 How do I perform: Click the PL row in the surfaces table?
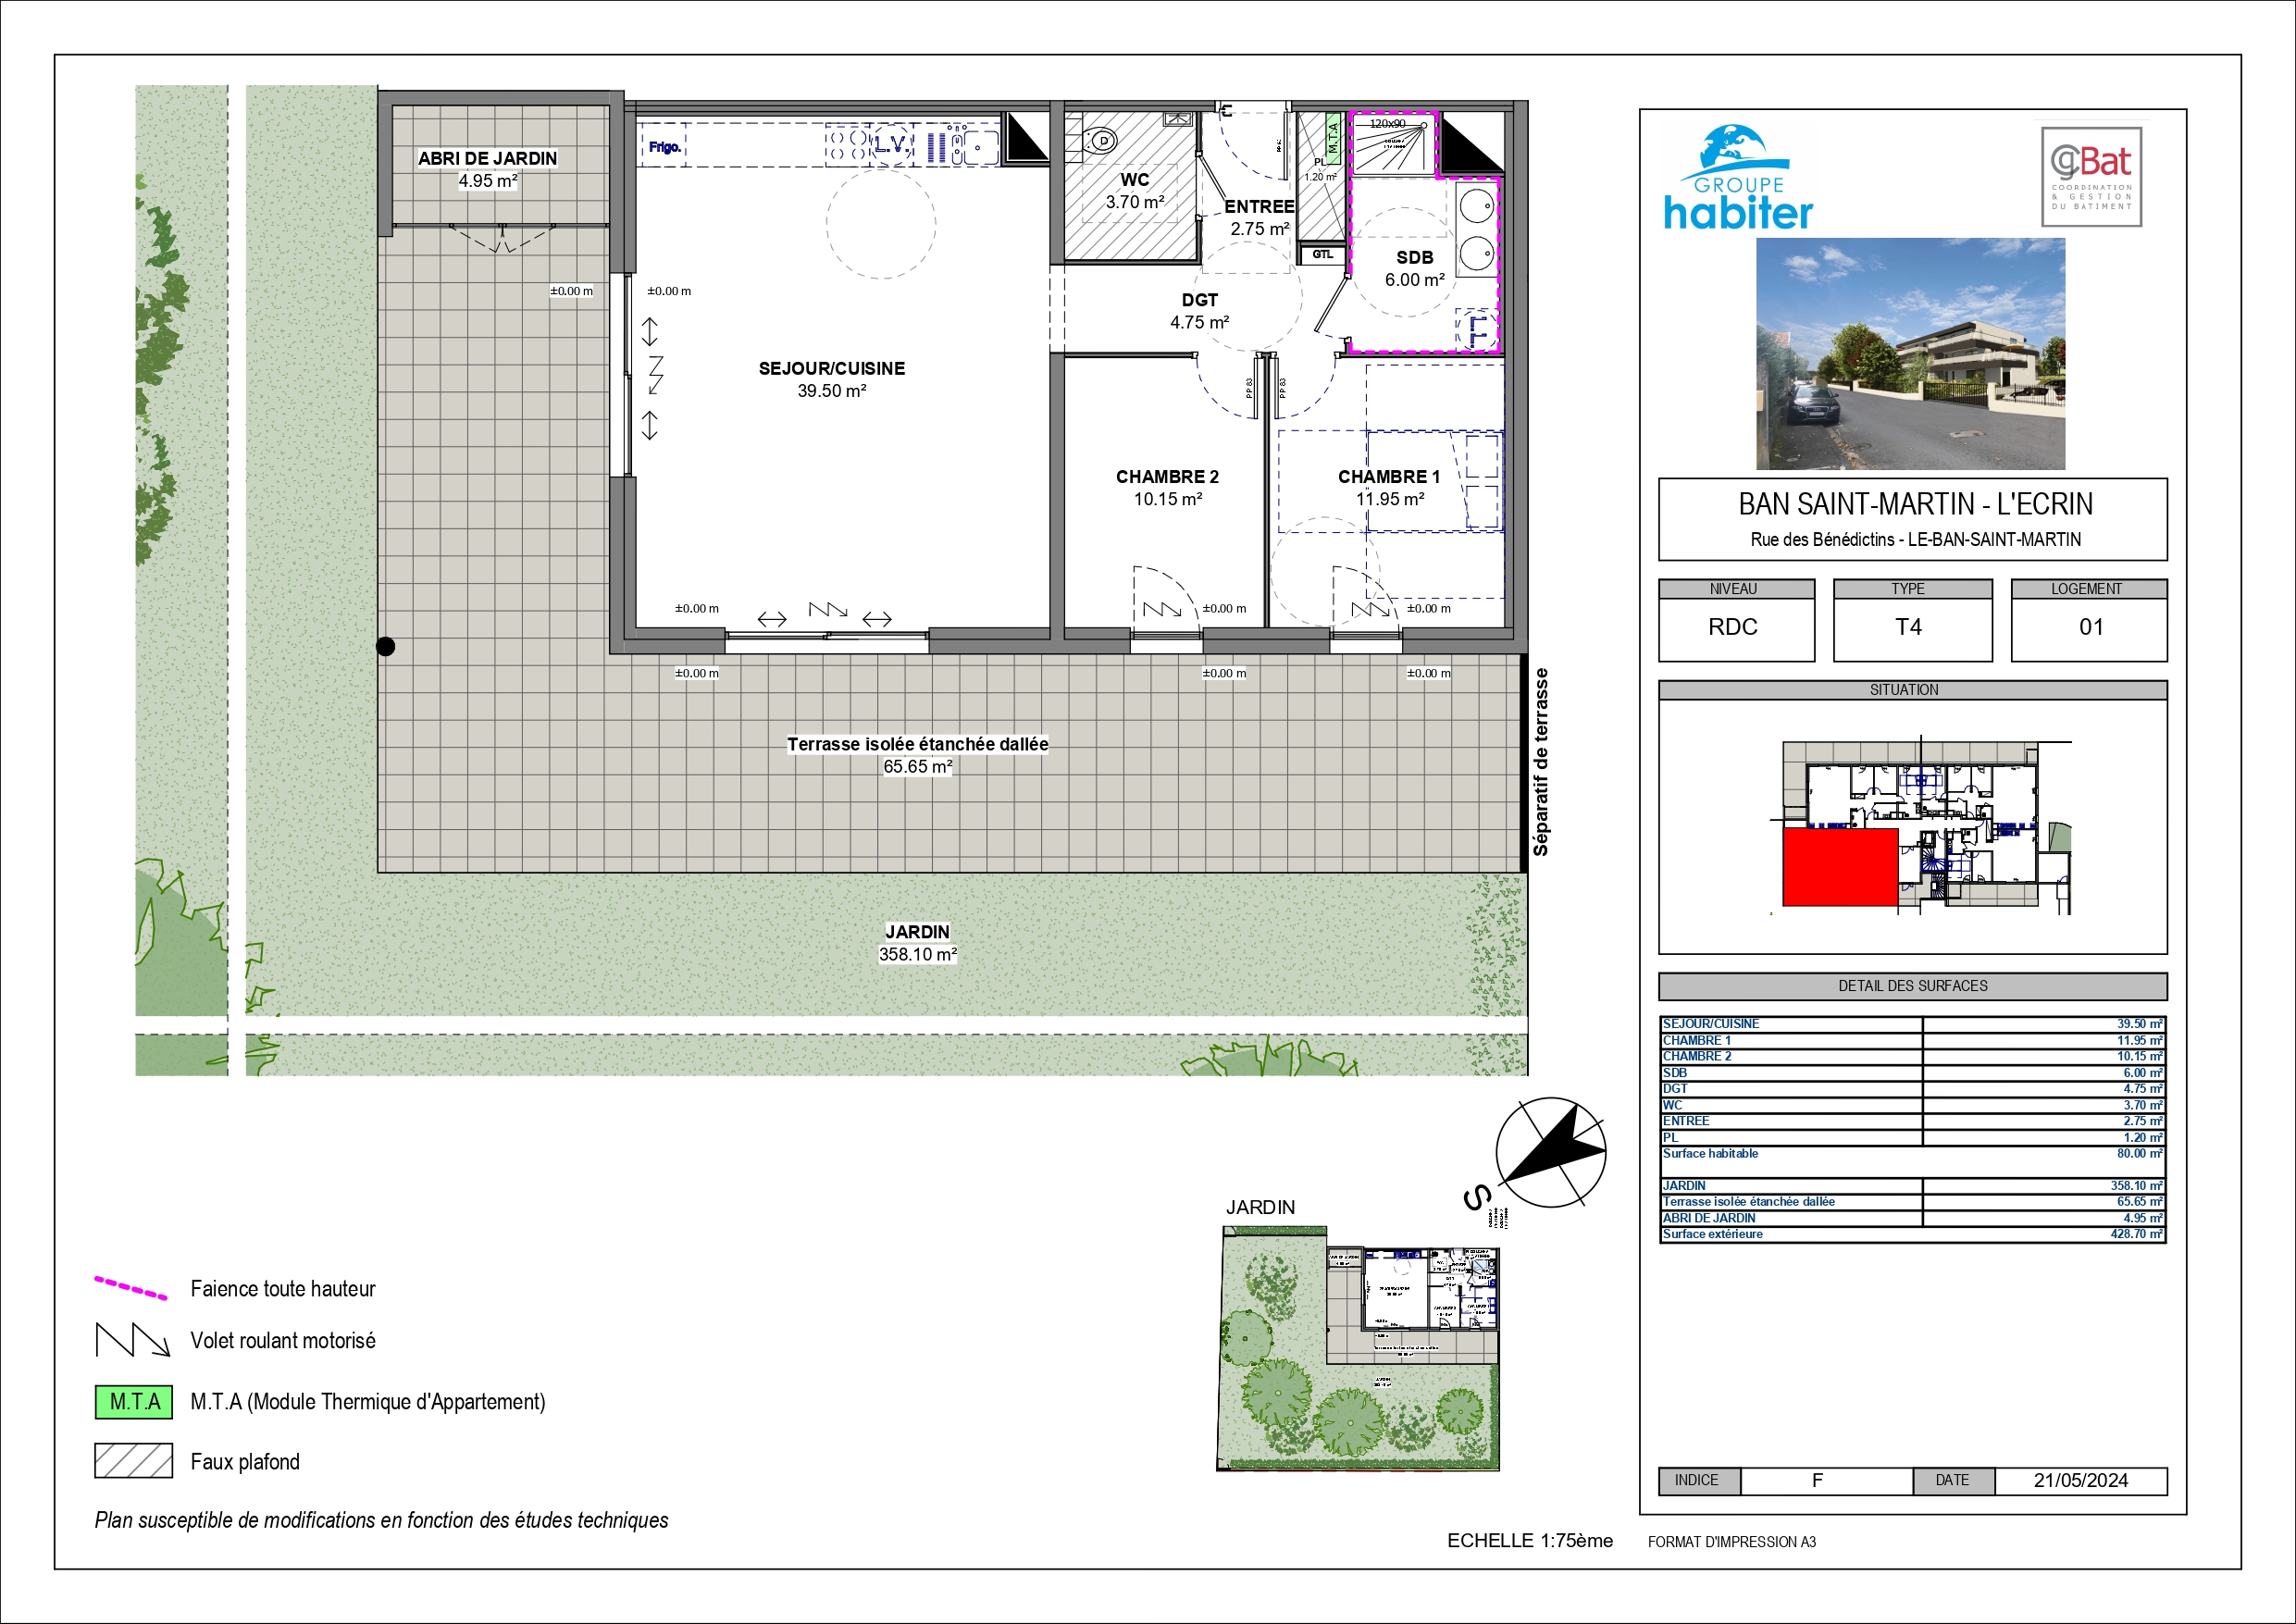[1913, 1137]
